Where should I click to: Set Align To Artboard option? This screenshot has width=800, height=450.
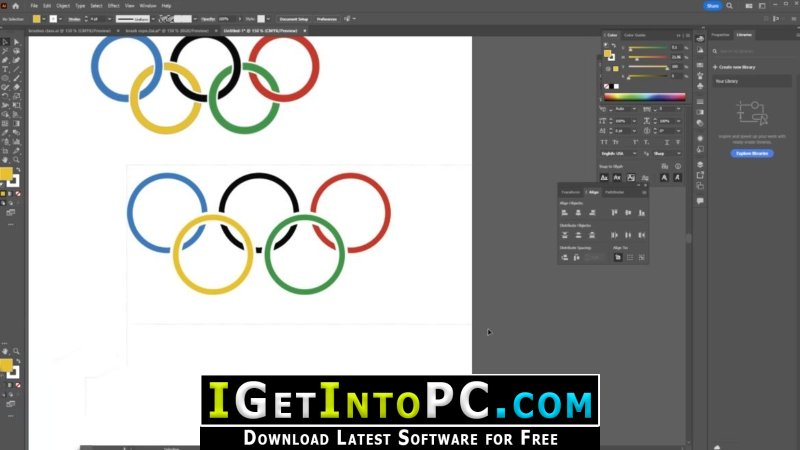tap(618, 257)
